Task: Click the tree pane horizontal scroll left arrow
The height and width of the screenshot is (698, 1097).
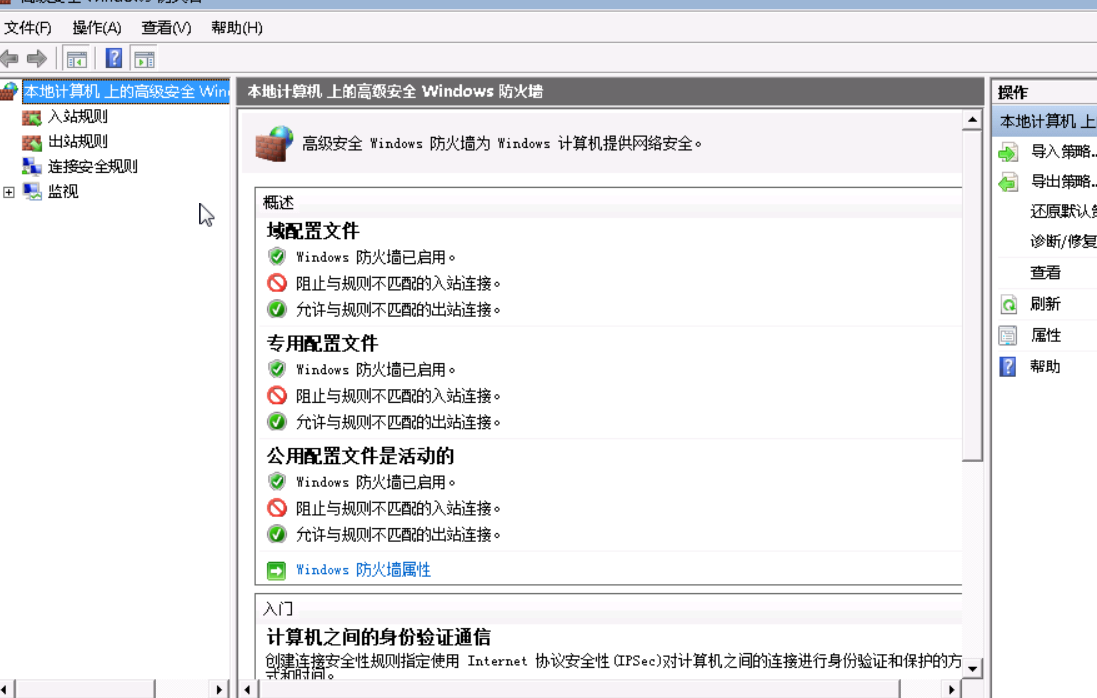Action: [5, 690]
